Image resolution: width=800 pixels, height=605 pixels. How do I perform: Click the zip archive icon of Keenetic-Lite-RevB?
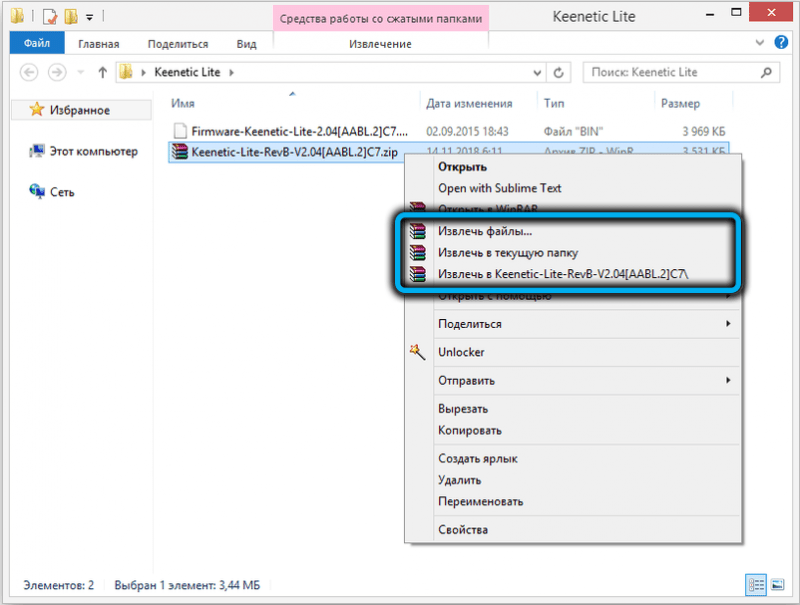pyautogui.click(x=180, y=152)
